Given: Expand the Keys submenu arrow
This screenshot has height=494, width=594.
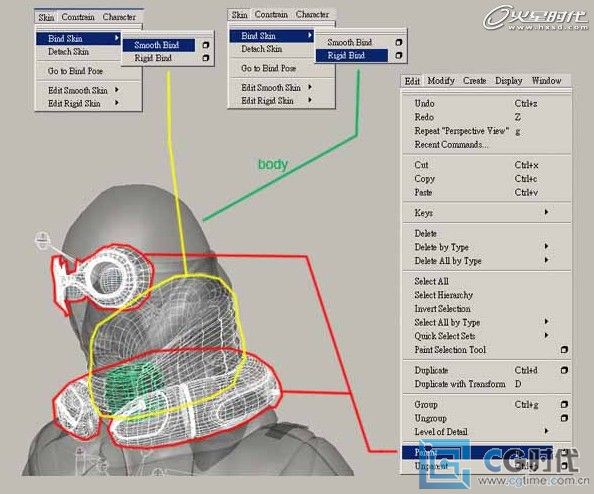Looking at the screenshot, I should point(546,212).
